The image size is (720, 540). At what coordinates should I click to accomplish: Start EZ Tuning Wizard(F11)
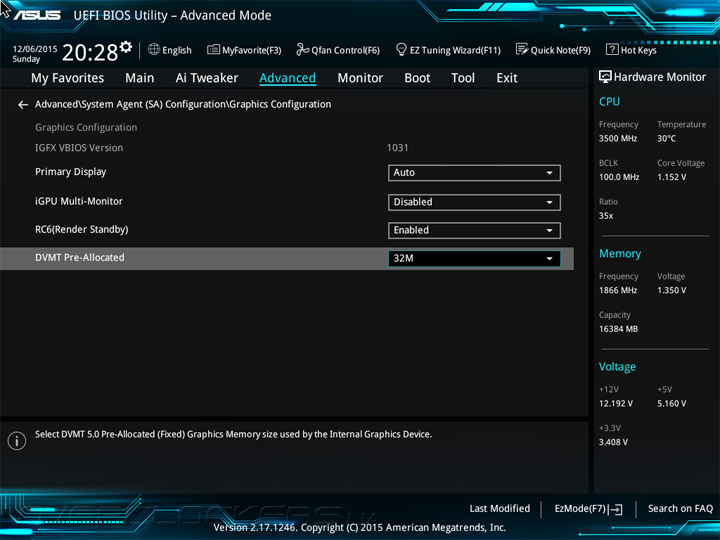tap(448, 50)
